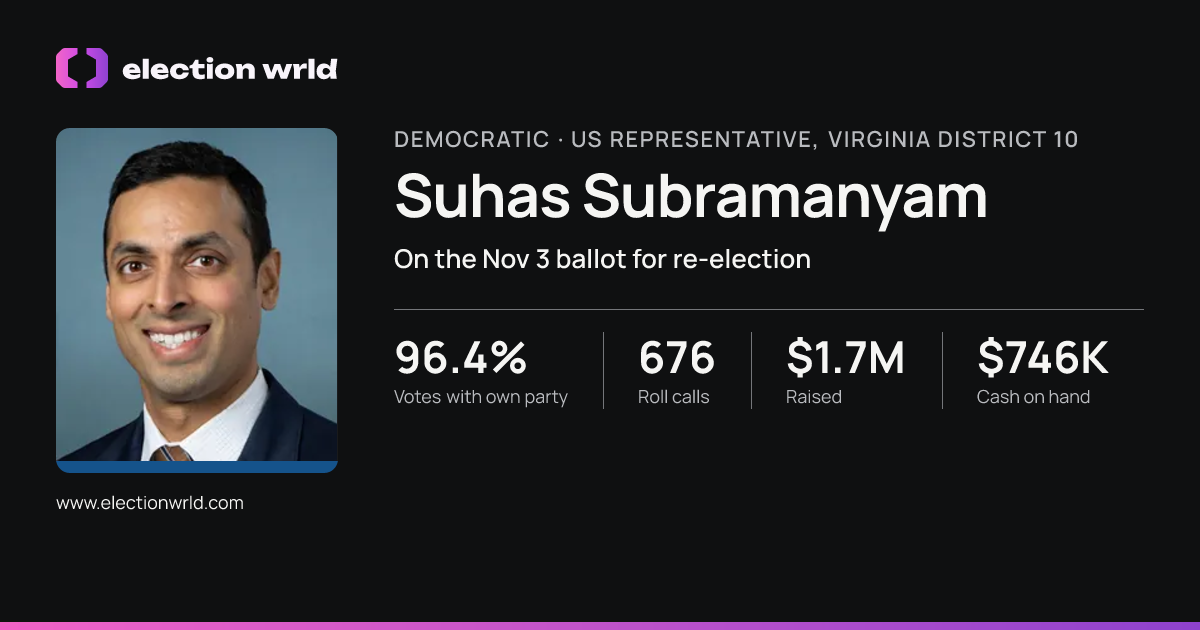Click the "DEMOCRATIC" party label

472,140
